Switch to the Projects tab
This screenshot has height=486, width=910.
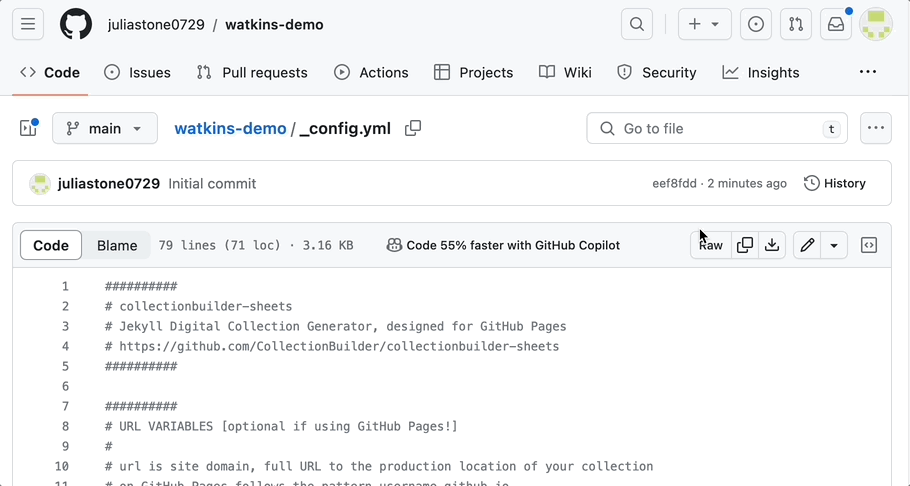tap(473, 73)
